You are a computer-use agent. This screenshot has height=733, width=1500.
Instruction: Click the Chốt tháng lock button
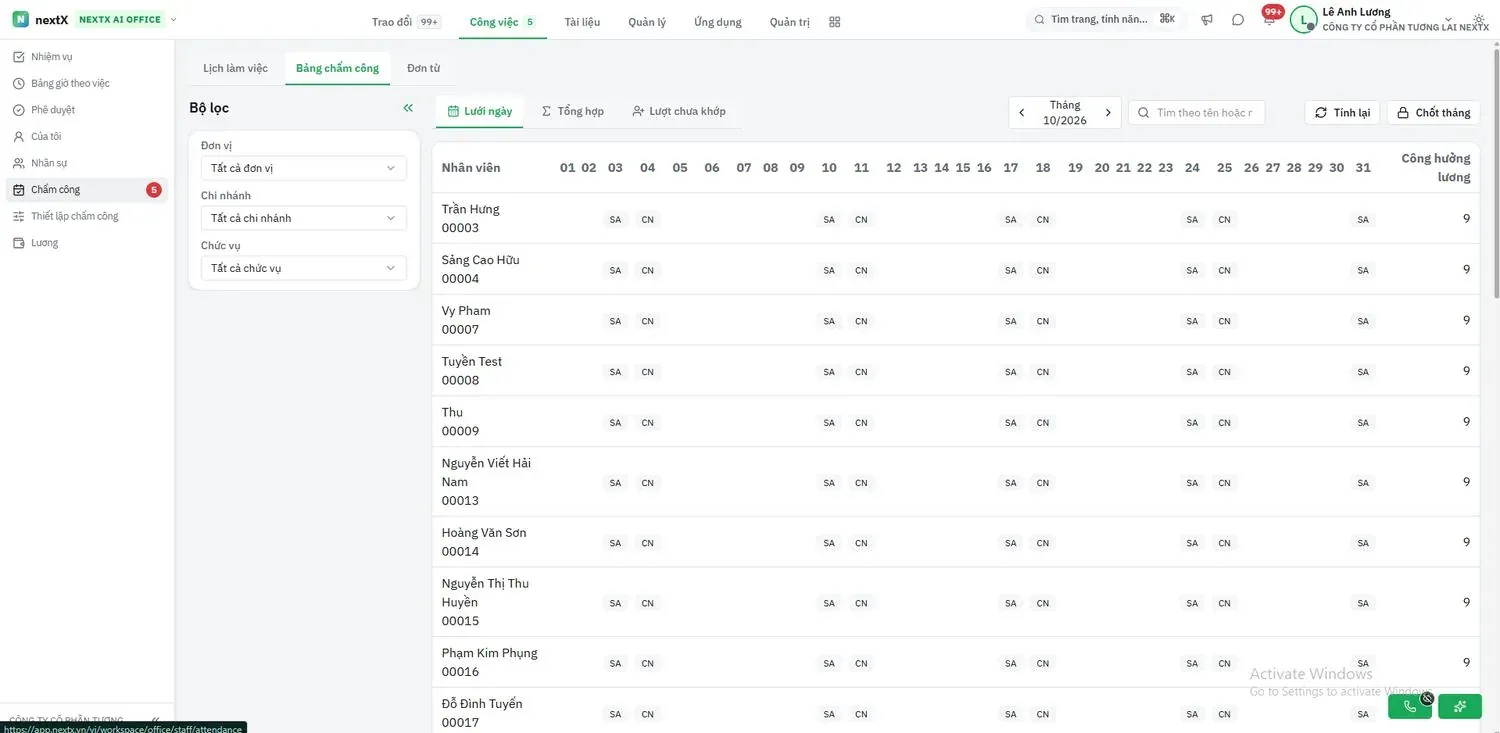(x=1433, y=113)
